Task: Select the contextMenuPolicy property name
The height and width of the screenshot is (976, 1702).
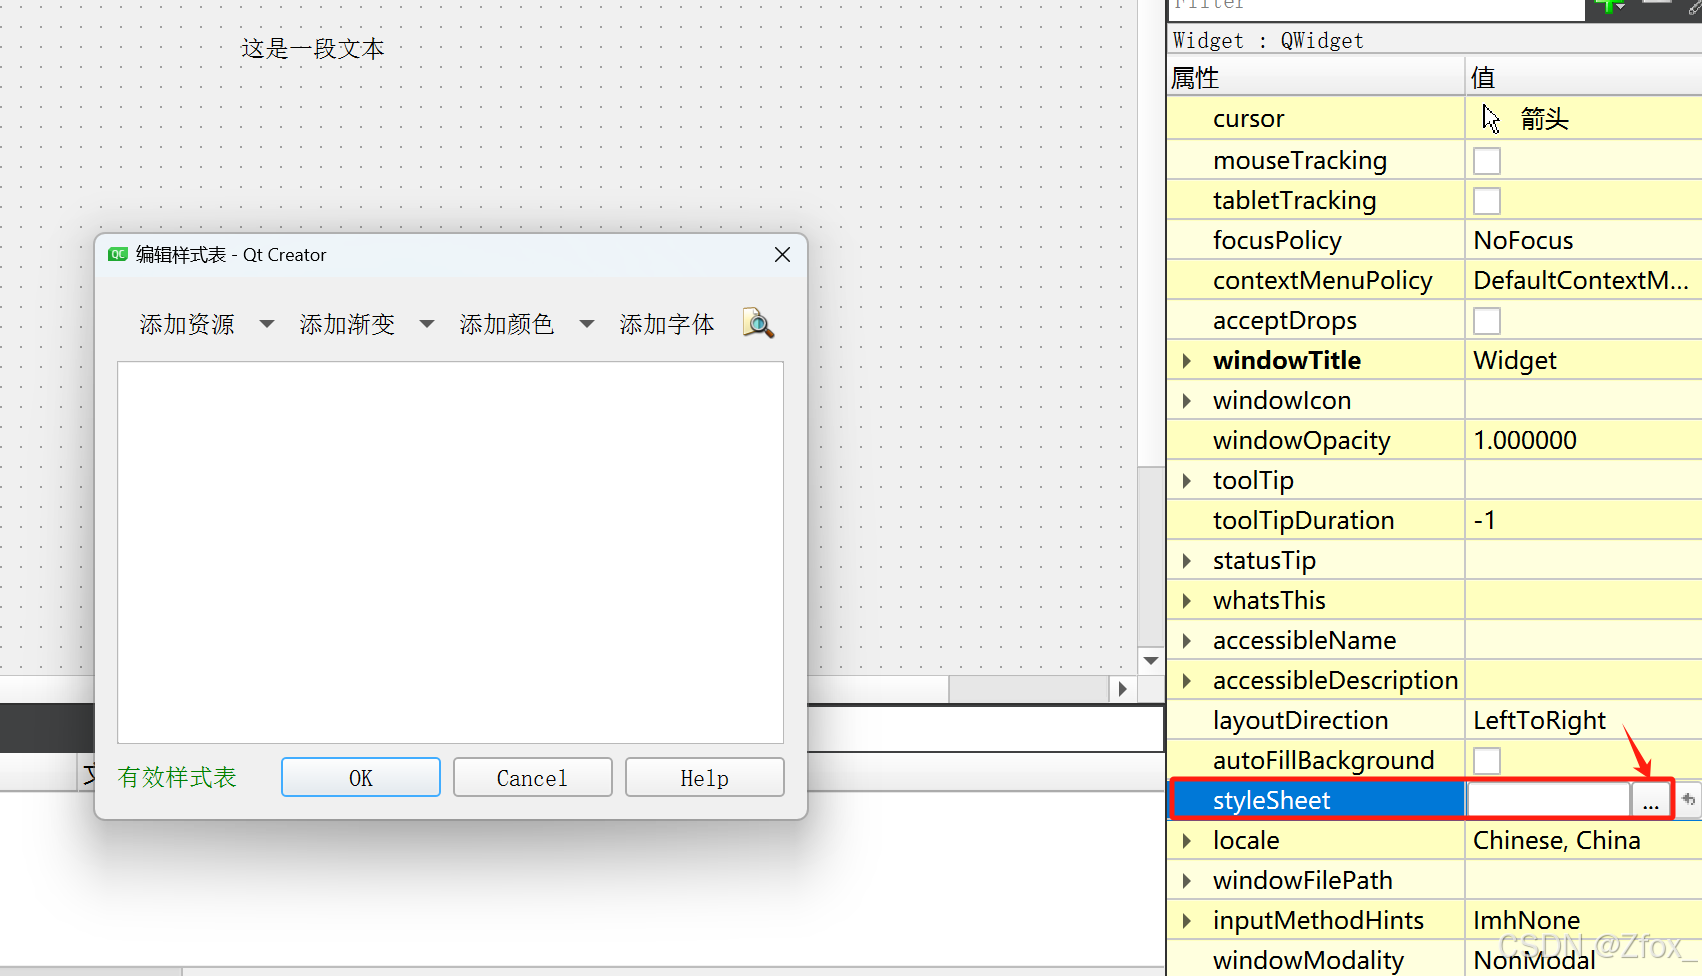Action: click(1322, 280)
